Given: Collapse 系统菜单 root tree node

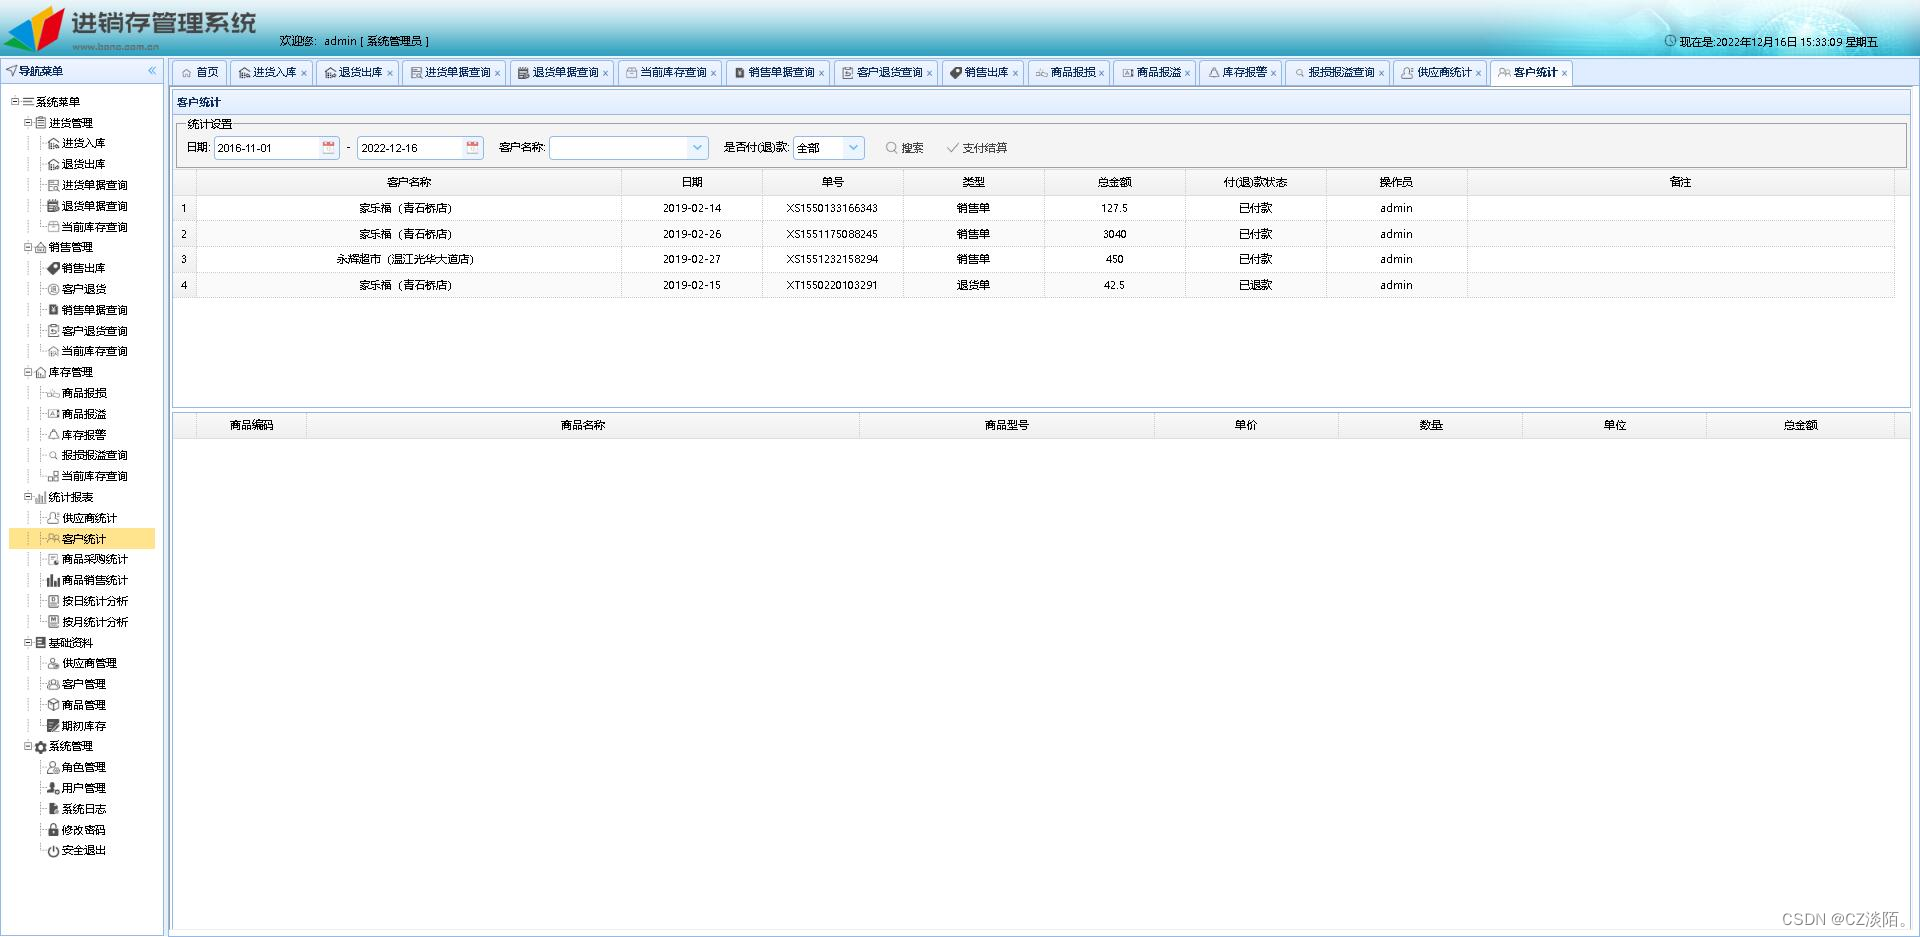Looking at the screenshot, I should (15, 102).
